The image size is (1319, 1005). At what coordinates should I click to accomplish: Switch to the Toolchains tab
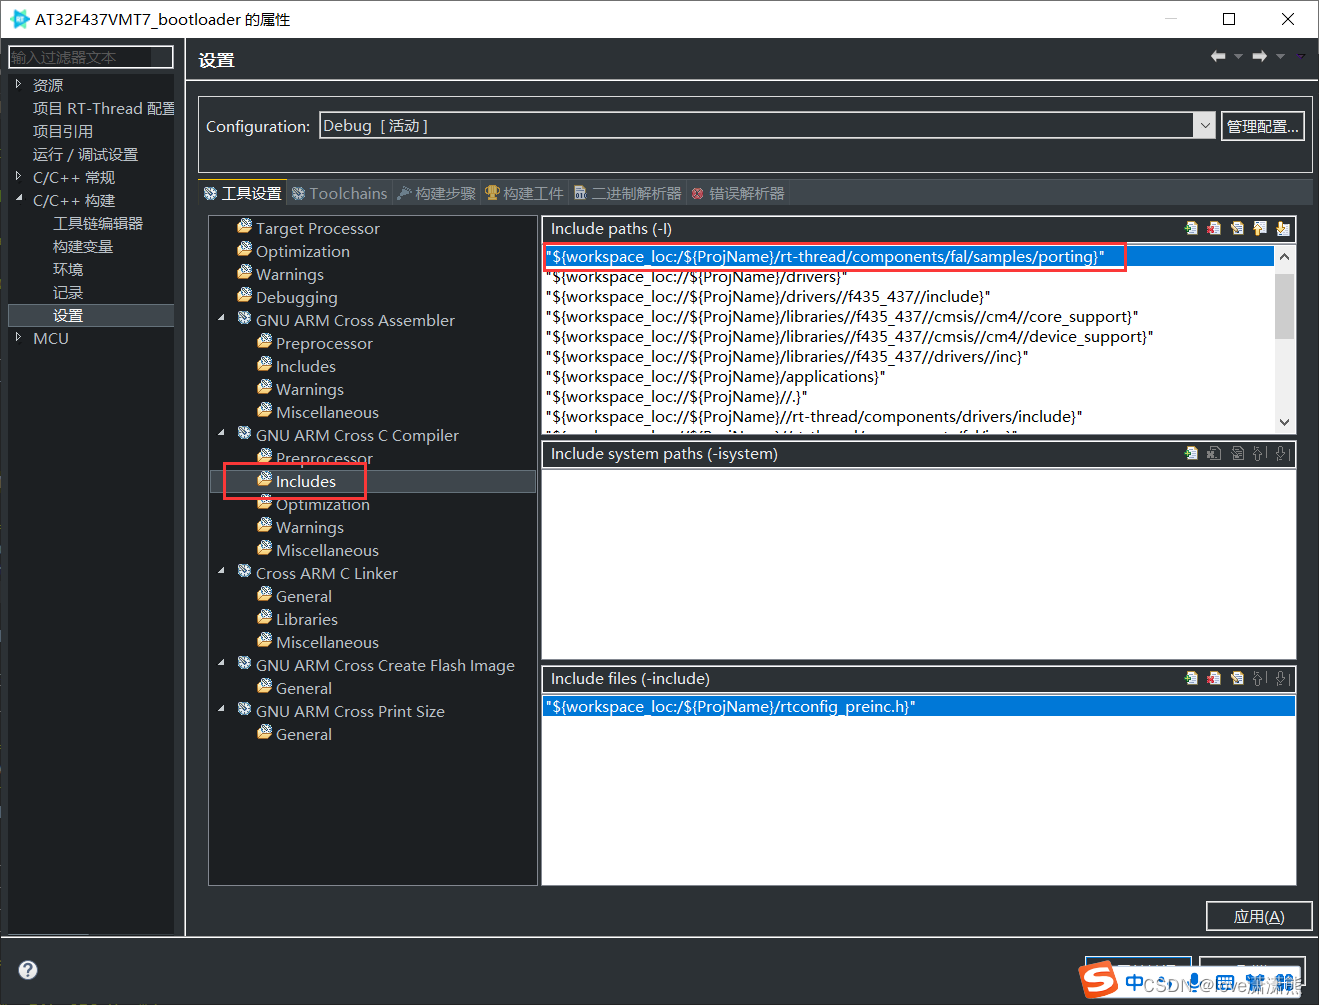pos(339,193)
